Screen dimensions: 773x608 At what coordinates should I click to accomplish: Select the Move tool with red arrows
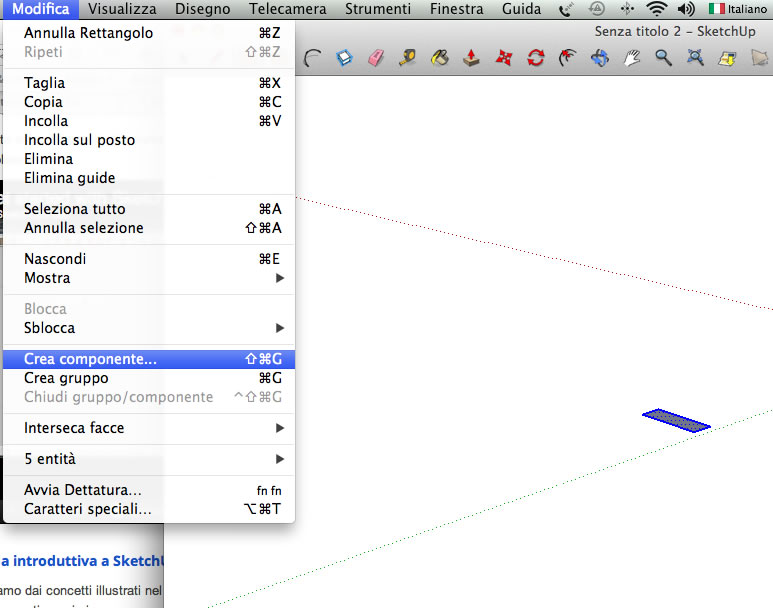(503, 58)
